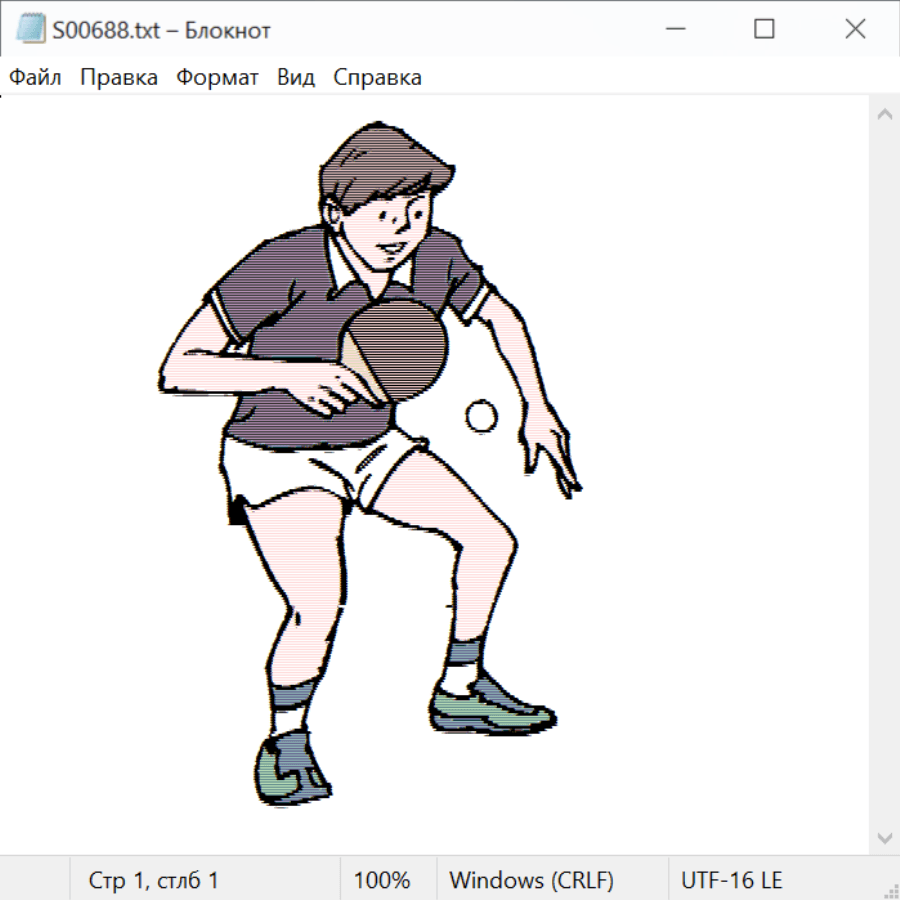Open the Правка menu
This screenshot has height=900, width=900.
119,78
